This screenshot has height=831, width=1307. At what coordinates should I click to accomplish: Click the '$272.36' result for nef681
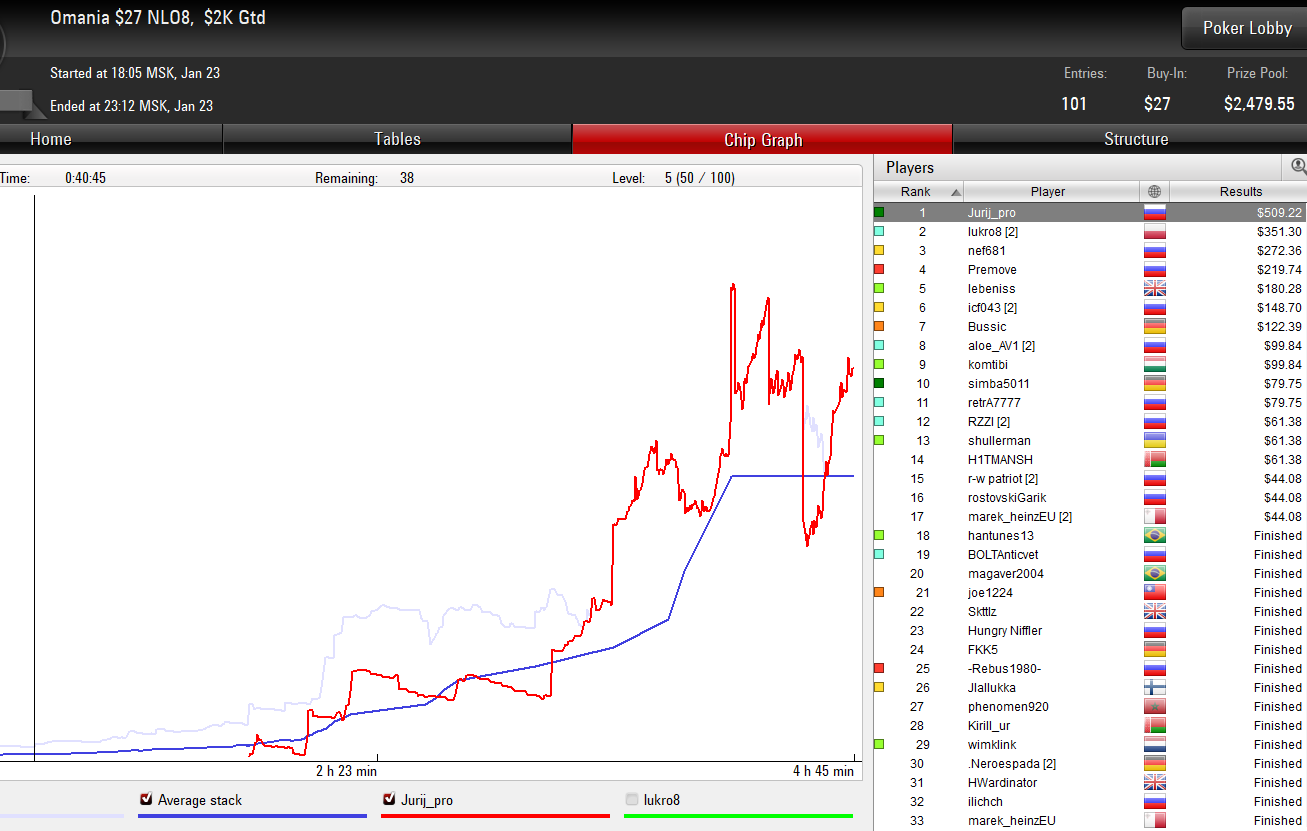[x=1280, y=250]
